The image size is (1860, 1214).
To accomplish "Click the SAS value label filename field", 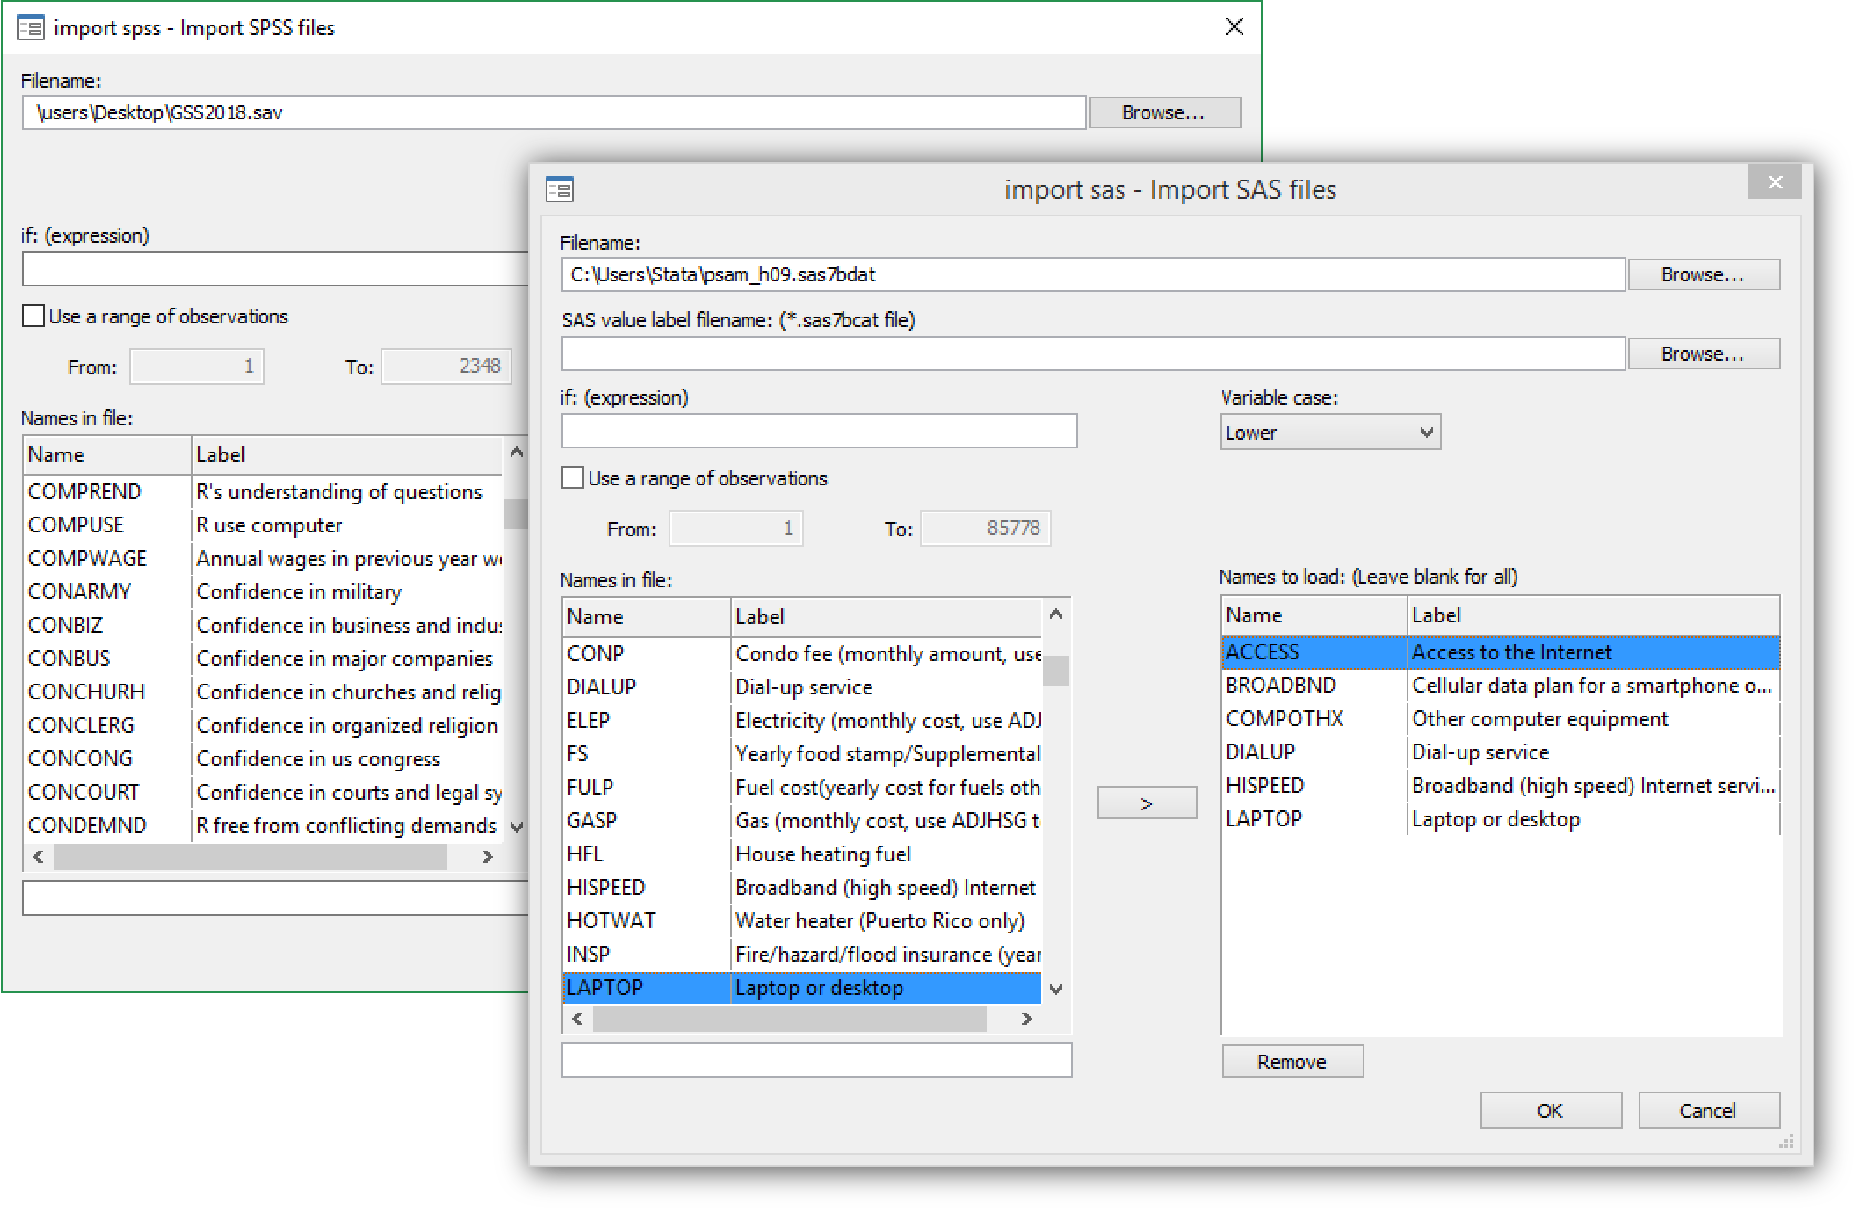I will coord(1093,354).
